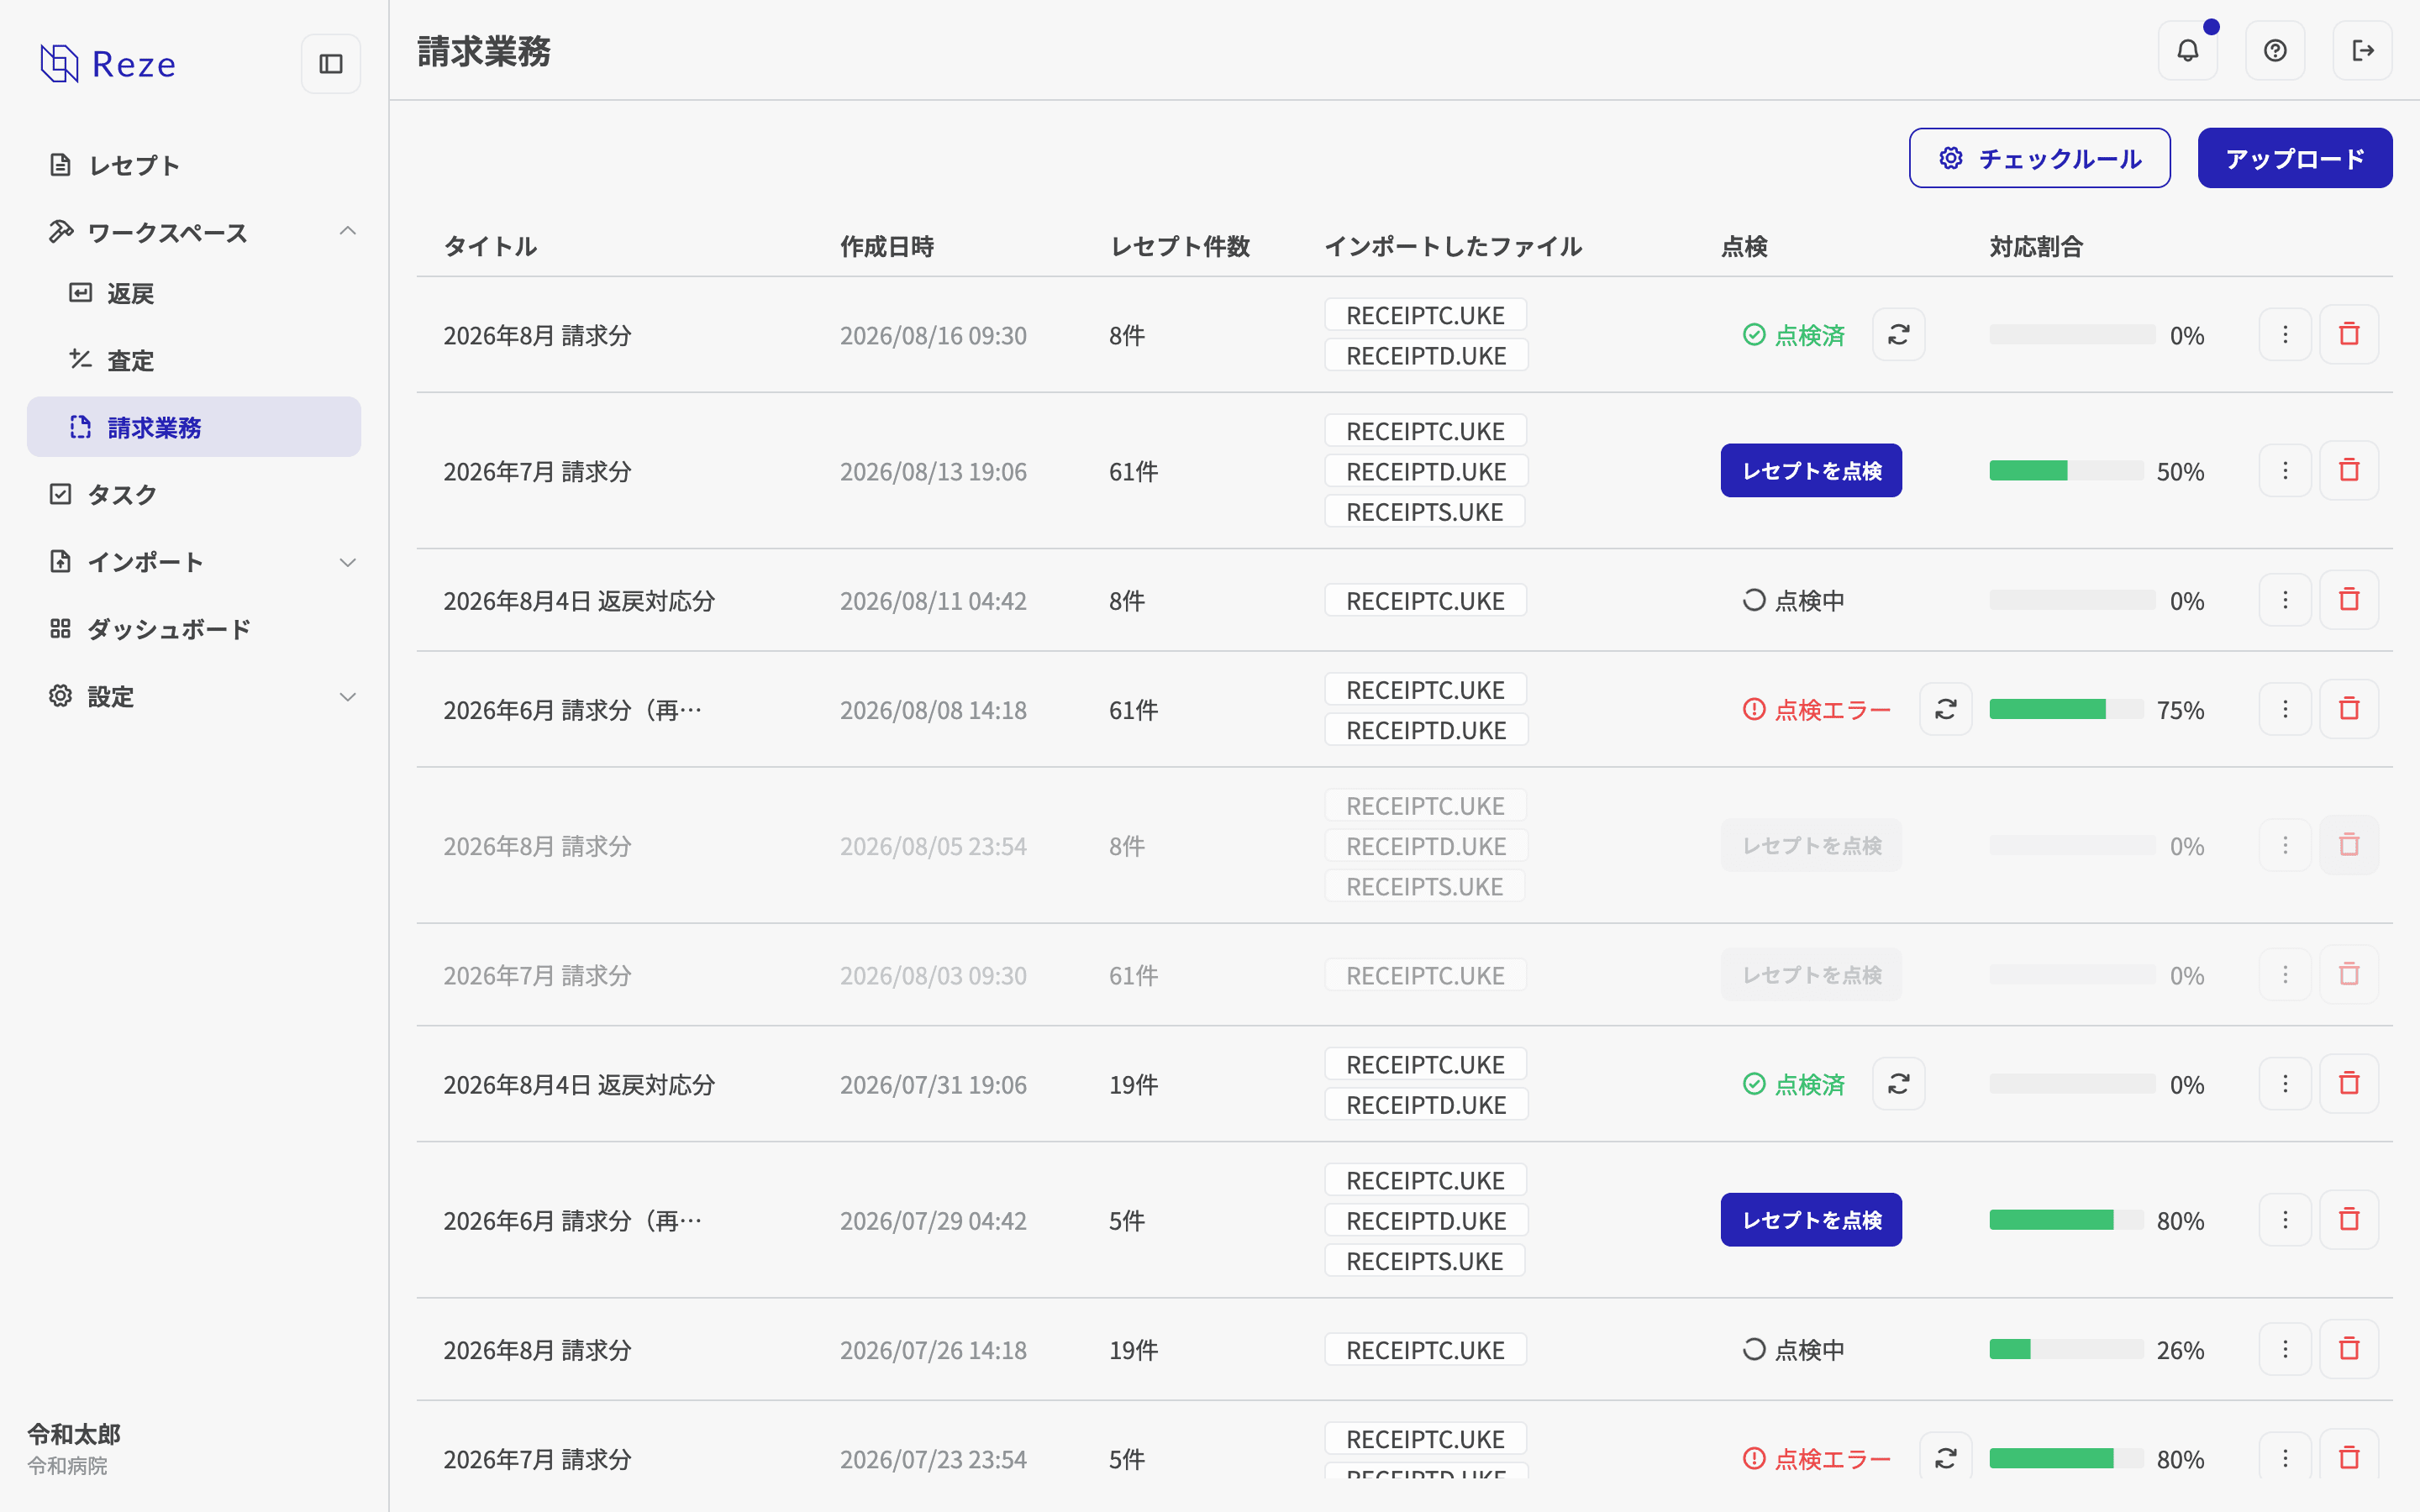
Task: Click title 2026年8月4日 返戻対応分 dated 2026/08/11
Action: pos(579,601)
